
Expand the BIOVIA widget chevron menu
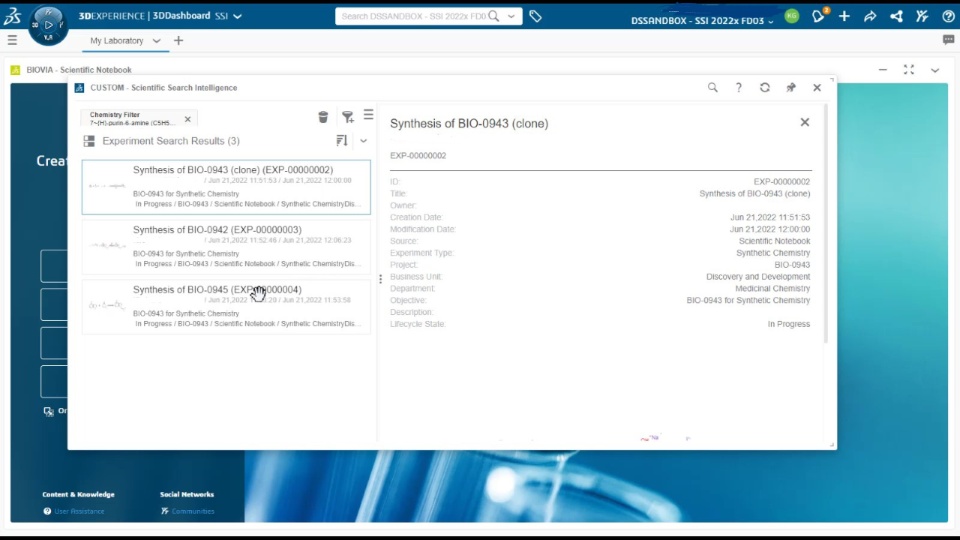935,70
